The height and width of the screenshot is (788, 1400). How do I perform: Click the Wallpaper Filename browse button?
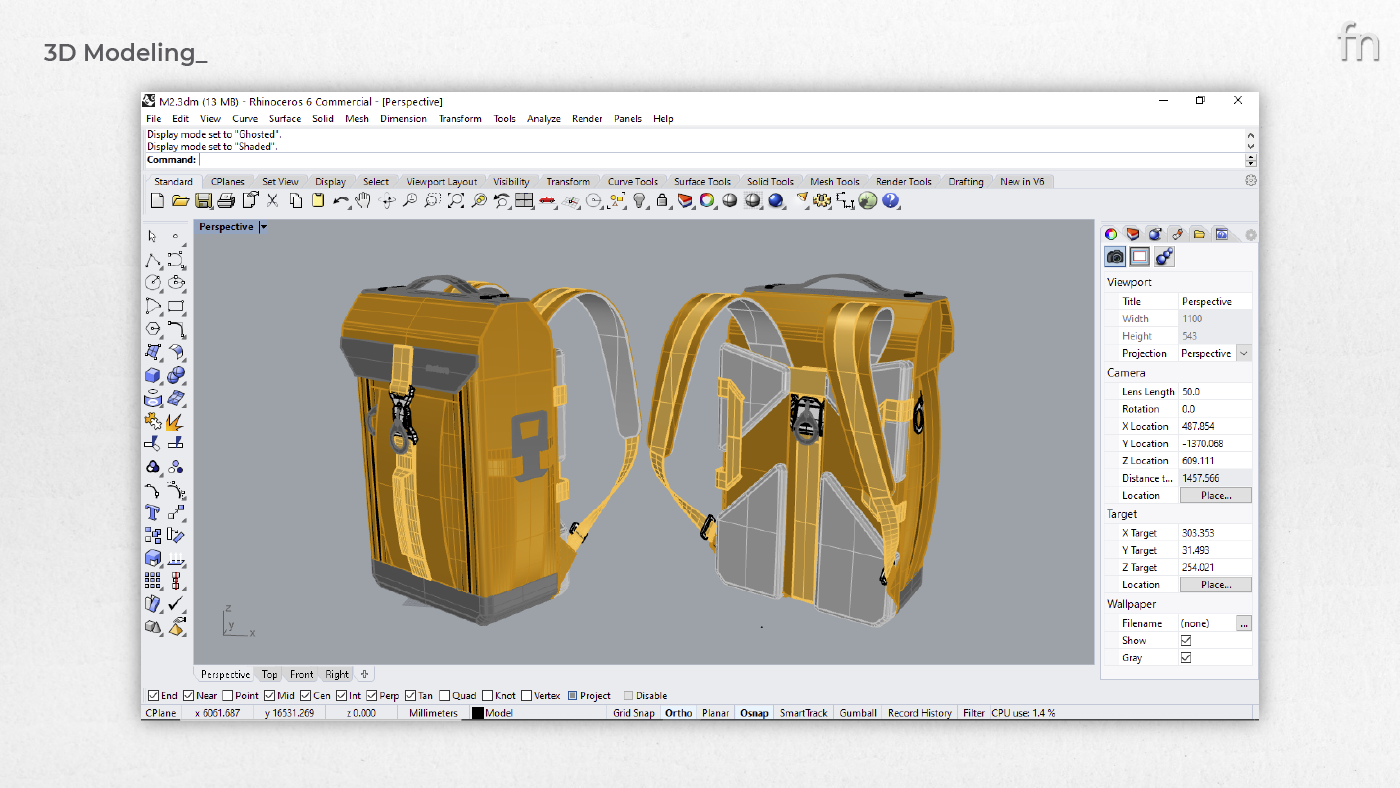click(1243, 623)
